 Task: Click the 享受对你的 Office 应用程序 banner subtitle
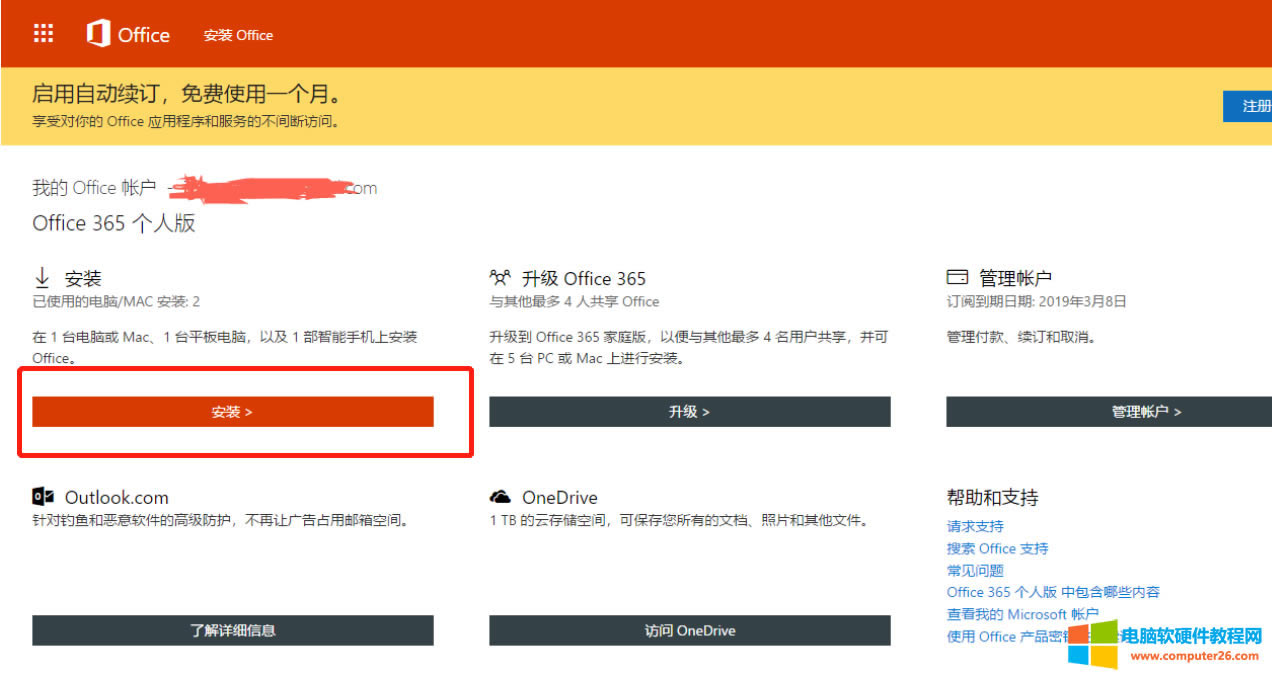click(x=185, y=122)
